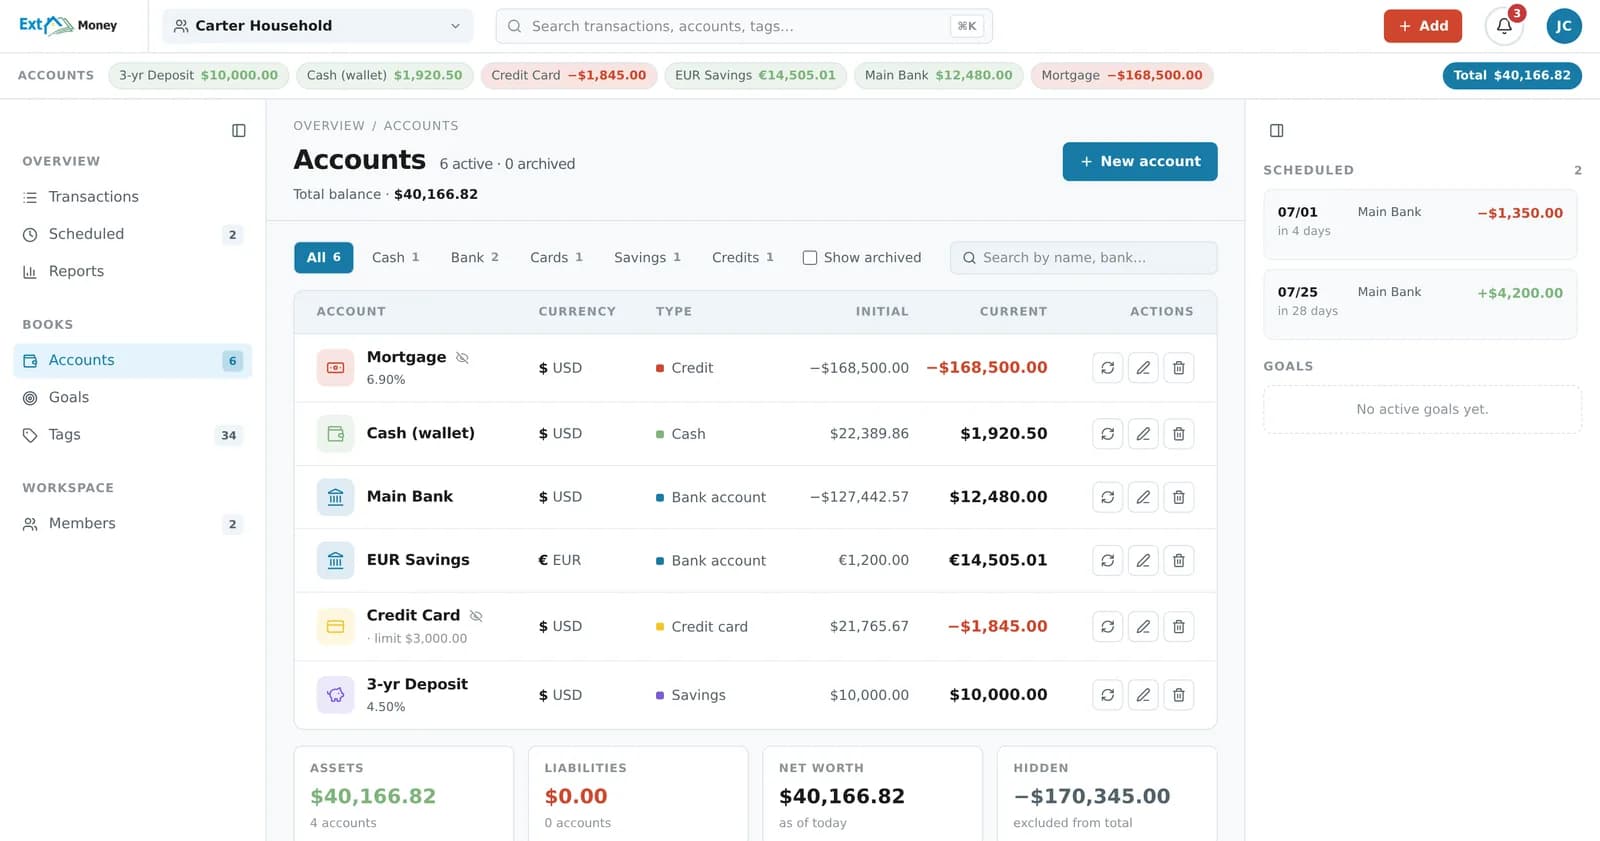This screenshot has height=841, width=1600.
Task: Filter accounts by the Savings tab
Action: [647, 258]
